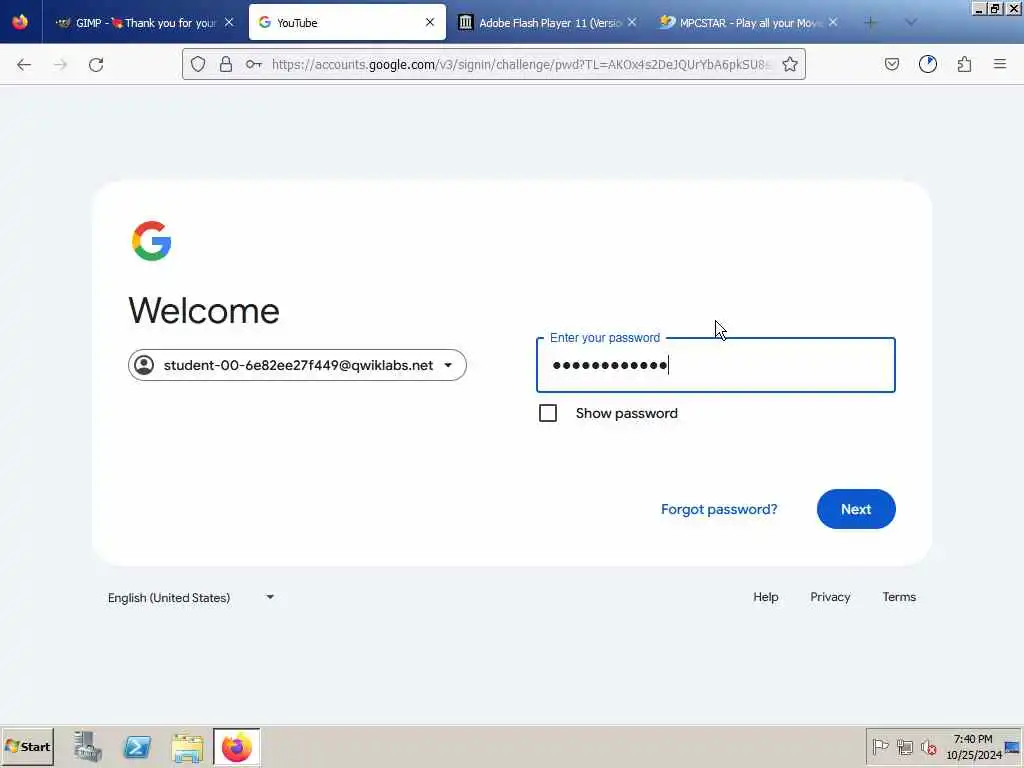Click the Action Center flag icon

(880, 746)
